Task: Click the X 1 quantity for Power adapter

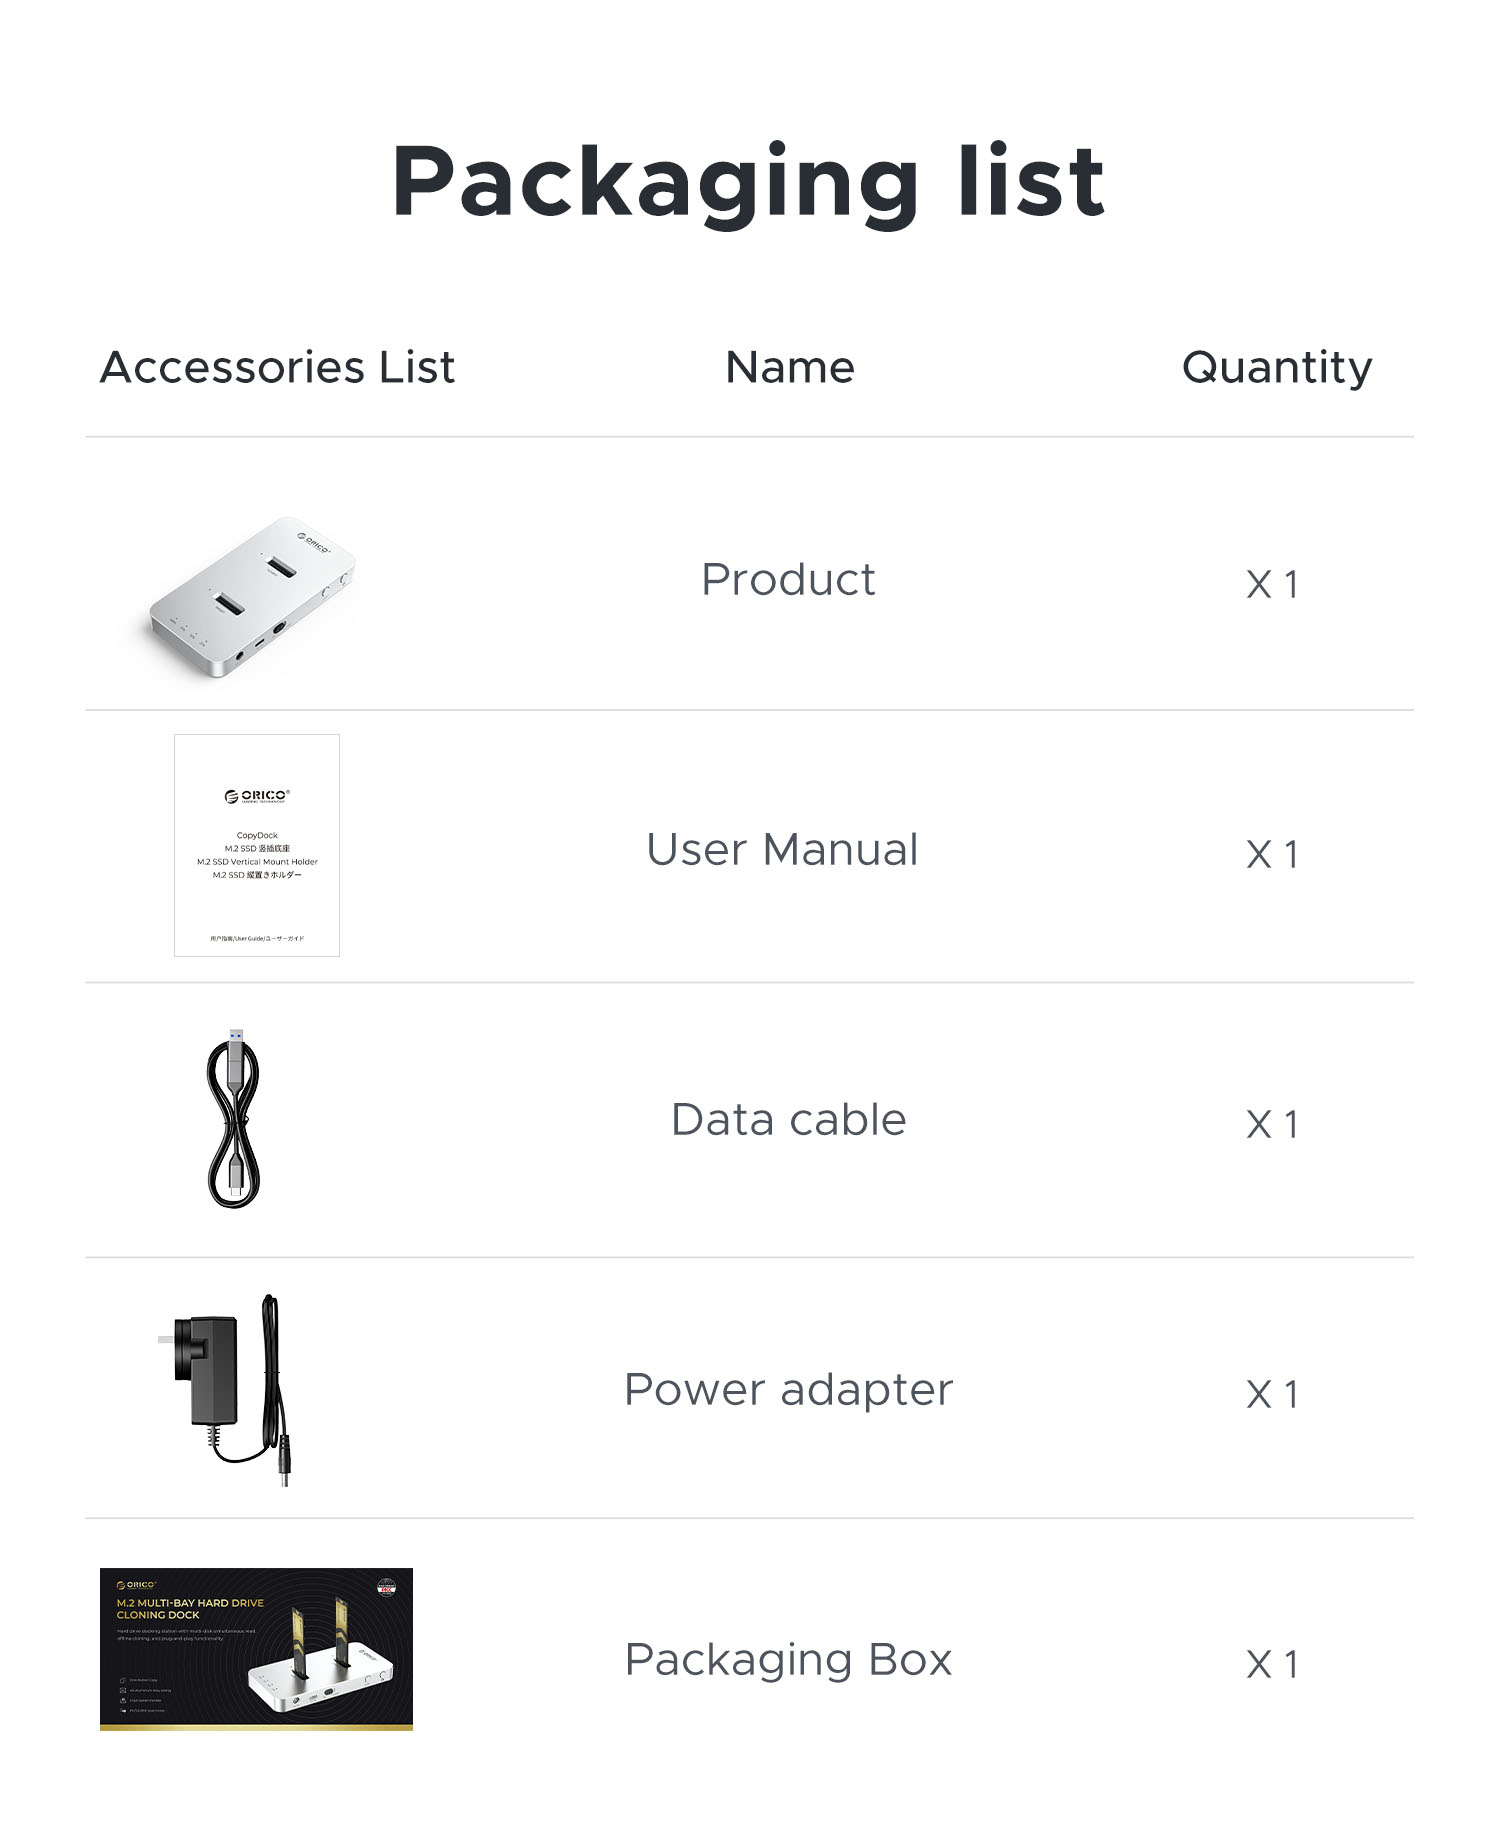Action: click(1272, 1394)
